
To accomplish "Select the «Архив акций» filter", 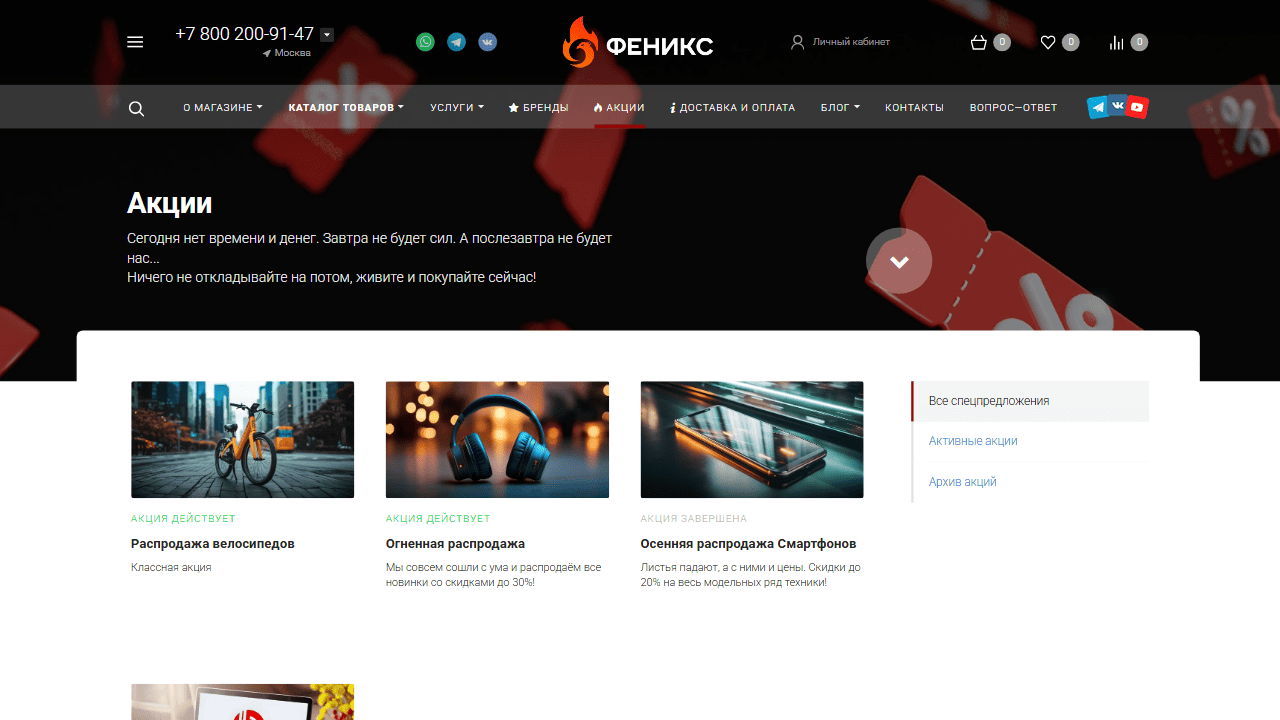I will [x=962, y=482].
